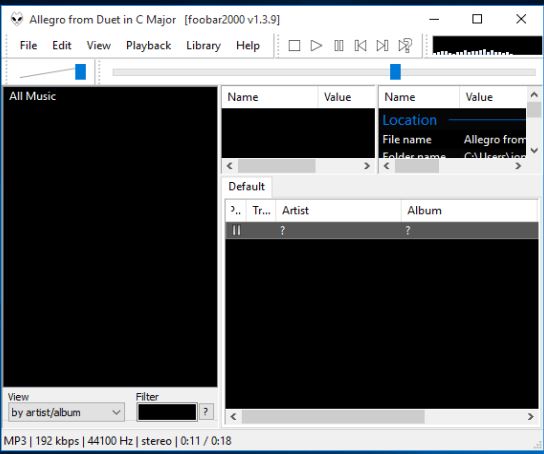Sort playlist by Album column header
The height and width of the screenshot is (454, 544).
(470, 211)
